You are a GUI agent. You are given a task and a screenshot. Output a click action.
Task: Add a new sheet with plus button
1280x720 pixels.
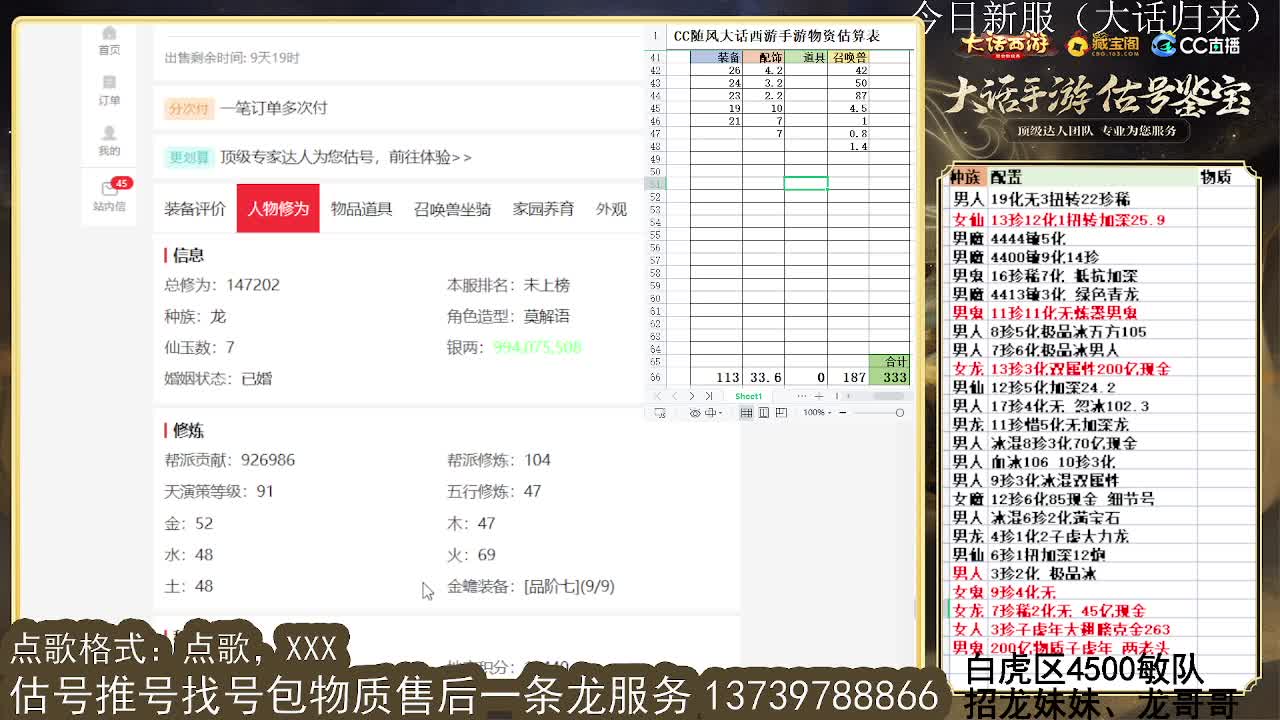819,396
